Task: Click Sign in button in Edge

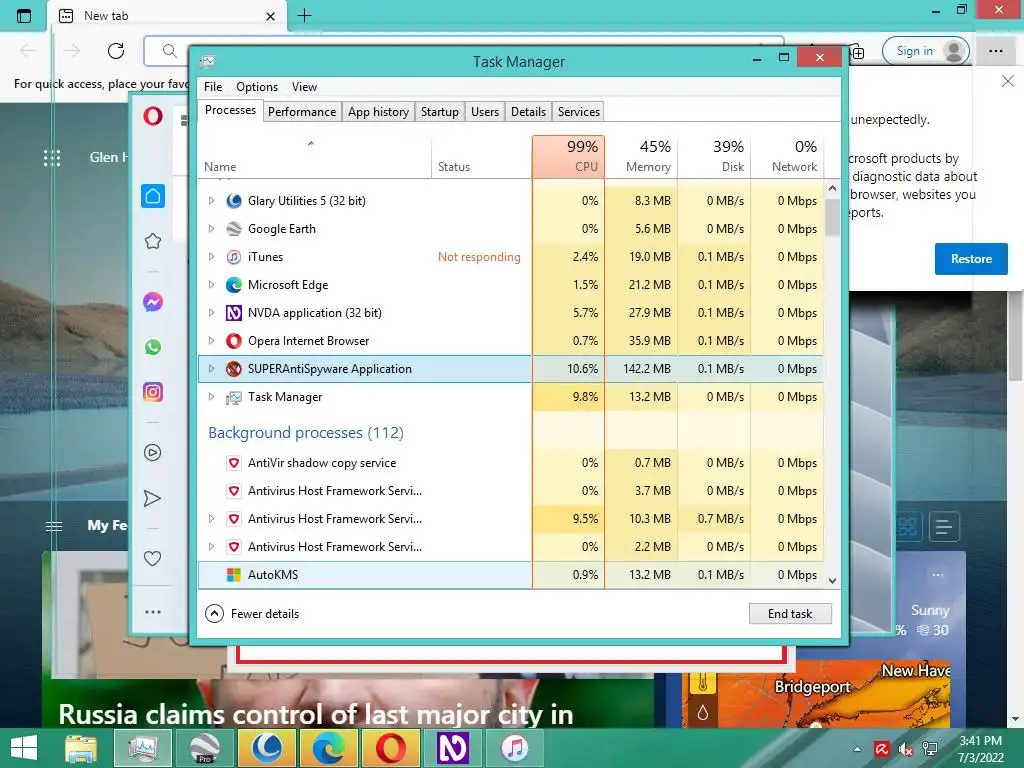Action: tap(925, 51)
